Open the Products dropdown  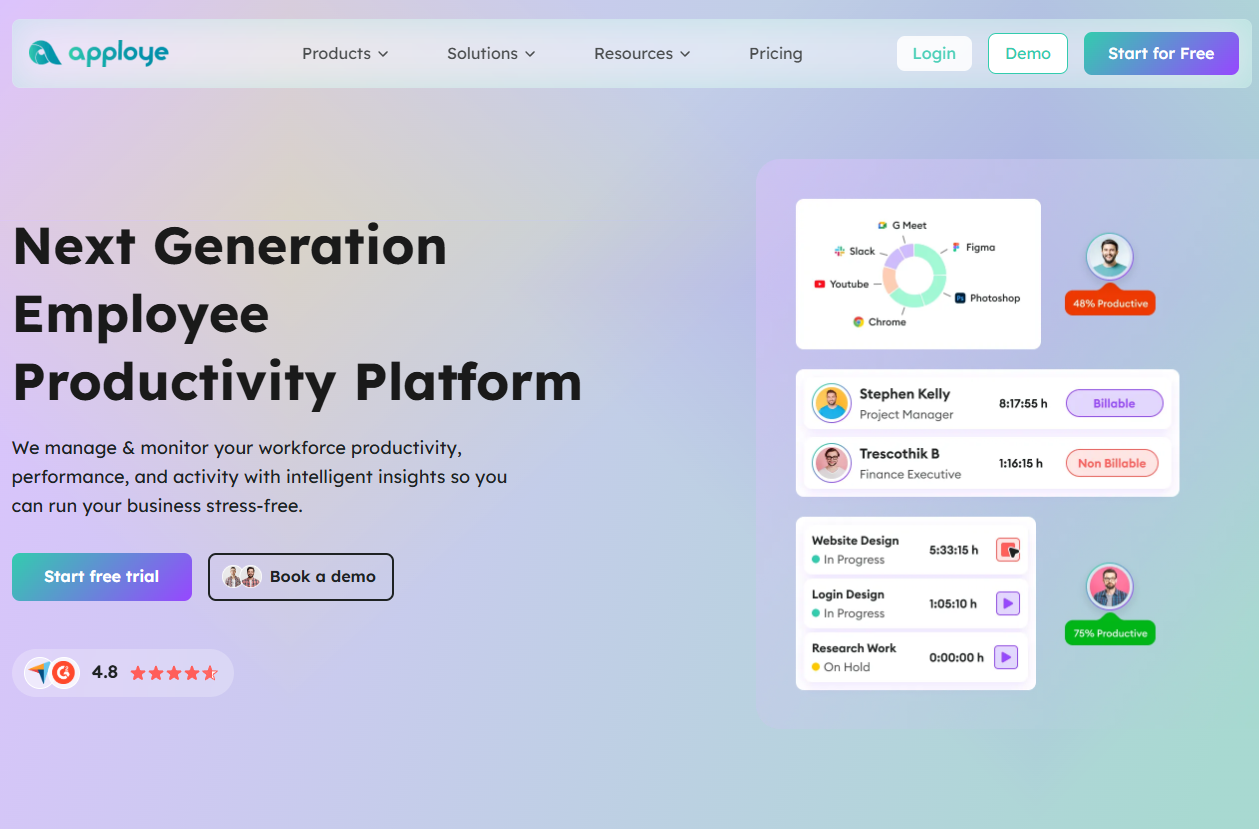pos(344,53)
